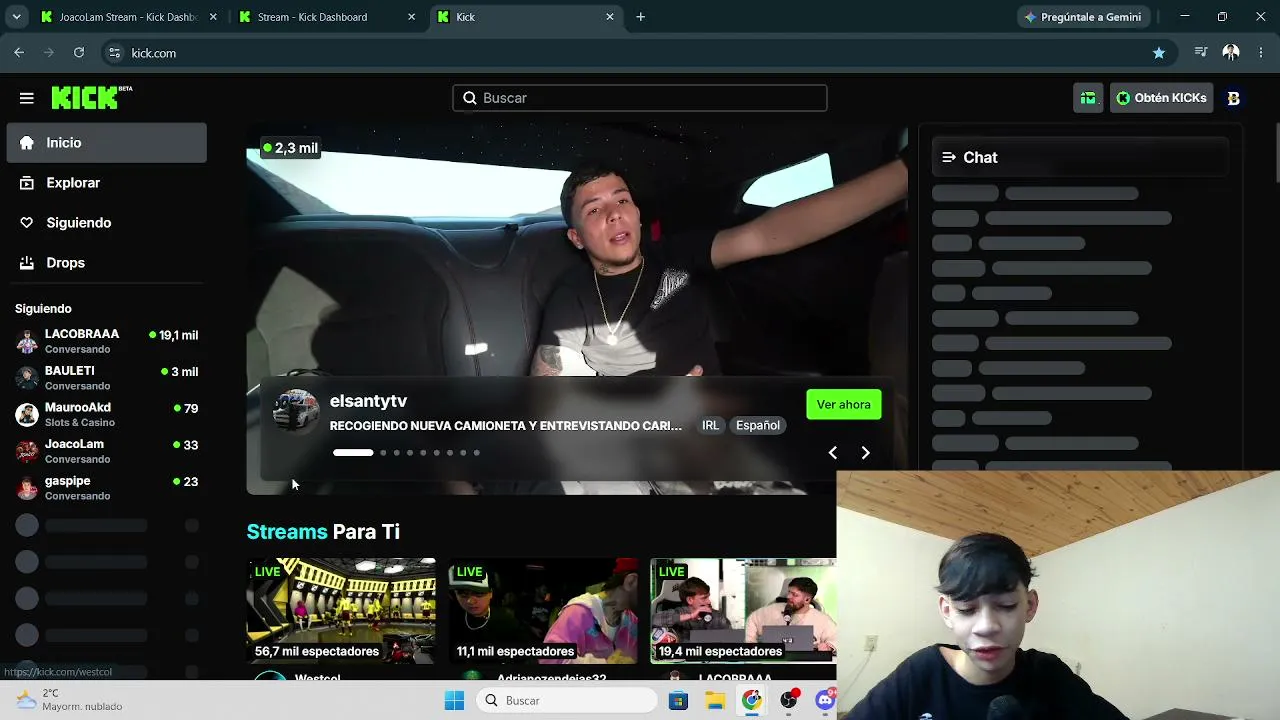
Task: Go back in browser history
Action: pyautogui.click(x=19, y=53)
